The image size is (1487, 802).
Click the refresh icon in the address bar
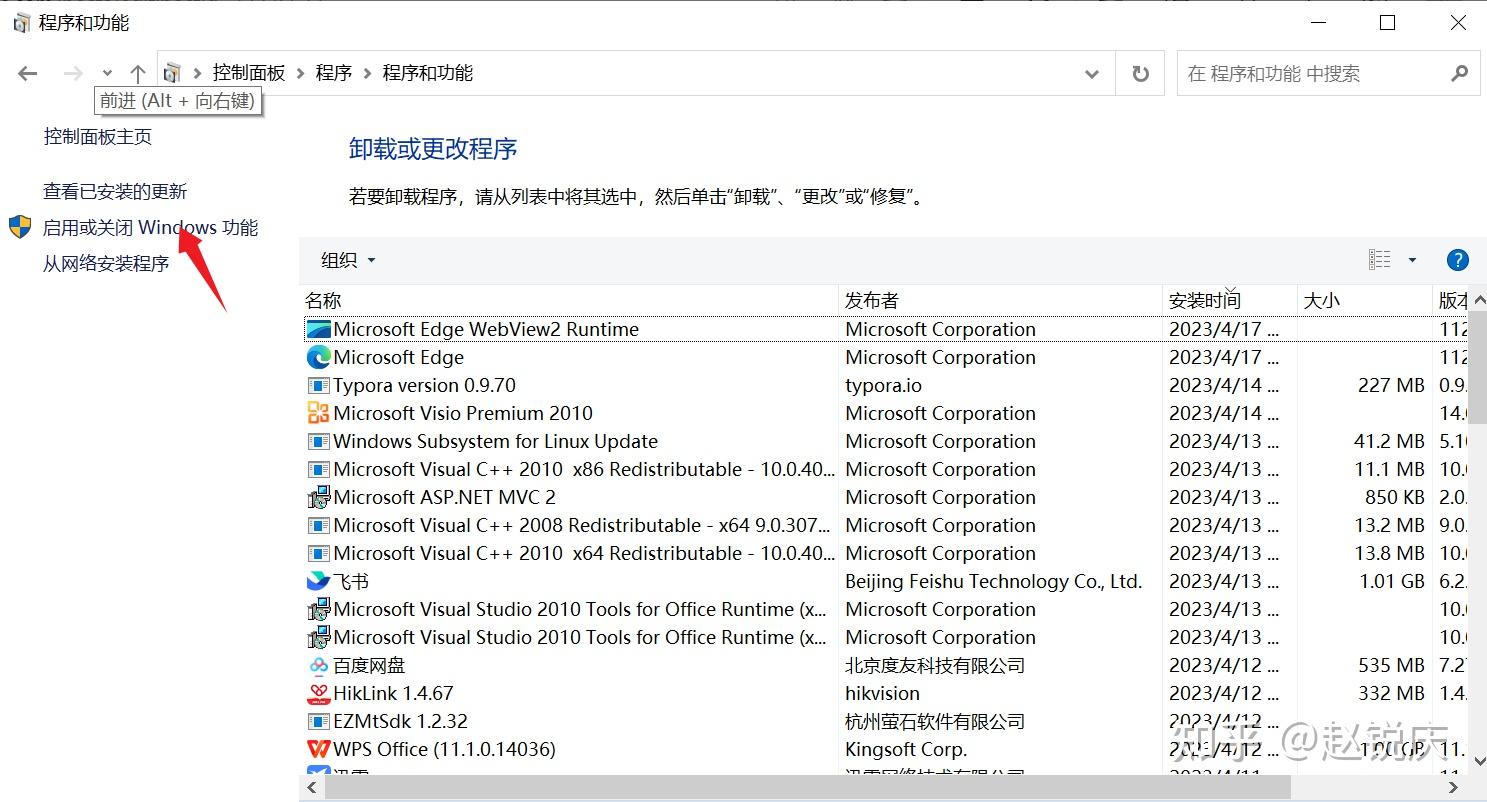point(1139,73)
